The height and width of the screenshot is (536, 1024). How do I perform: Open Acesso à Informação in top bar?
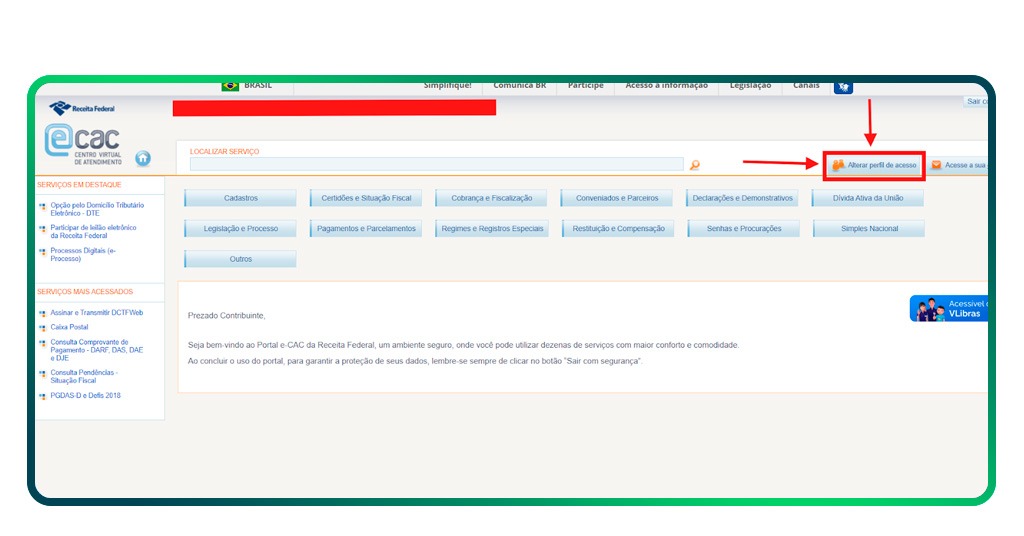pos(666,86)
